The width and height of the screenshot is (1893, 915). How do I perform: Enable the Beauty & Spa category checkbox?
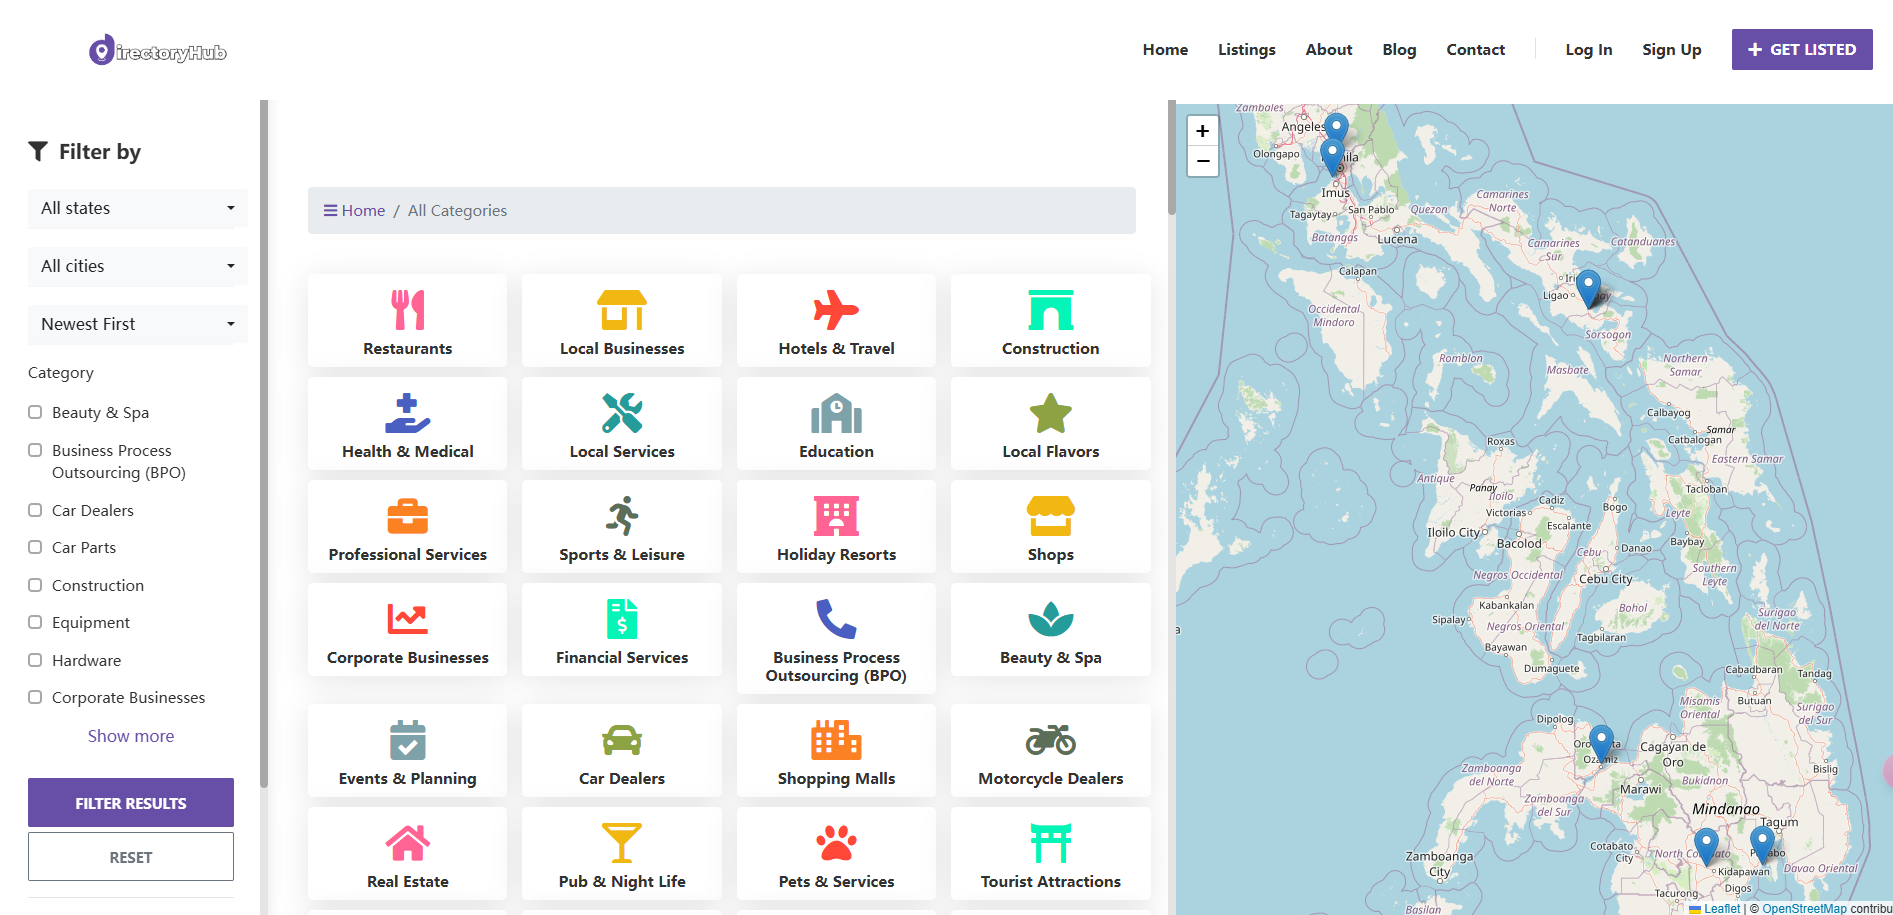pyautogui.click(x=35, y=412)
